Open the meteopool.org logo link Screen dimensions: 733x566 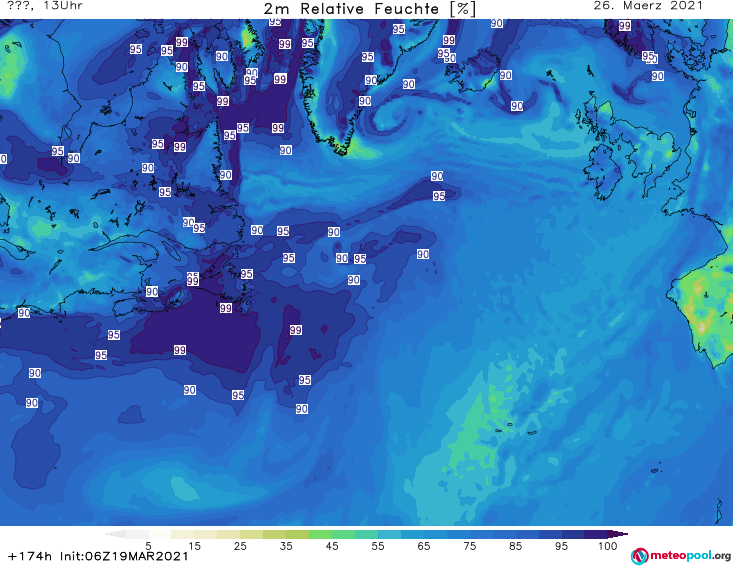pos(681,556)
